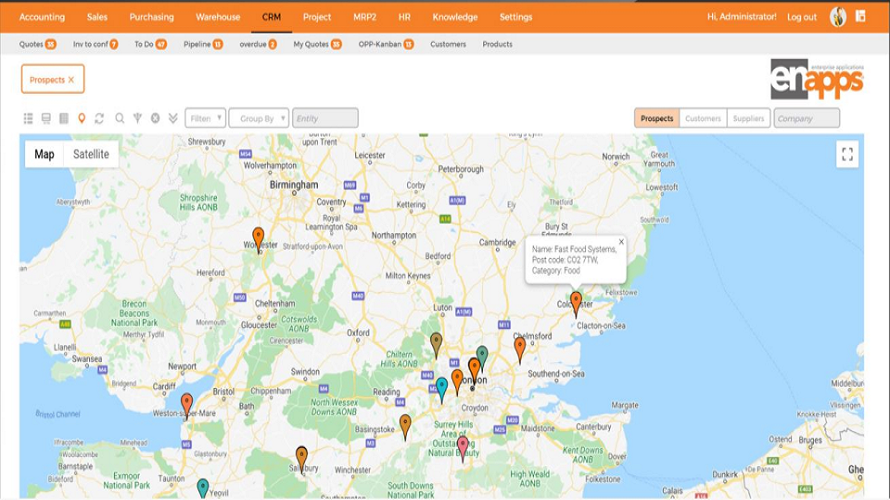Toggle the Customers filter button
Viewport: 890px width, 500px height.
click(703, 118)
